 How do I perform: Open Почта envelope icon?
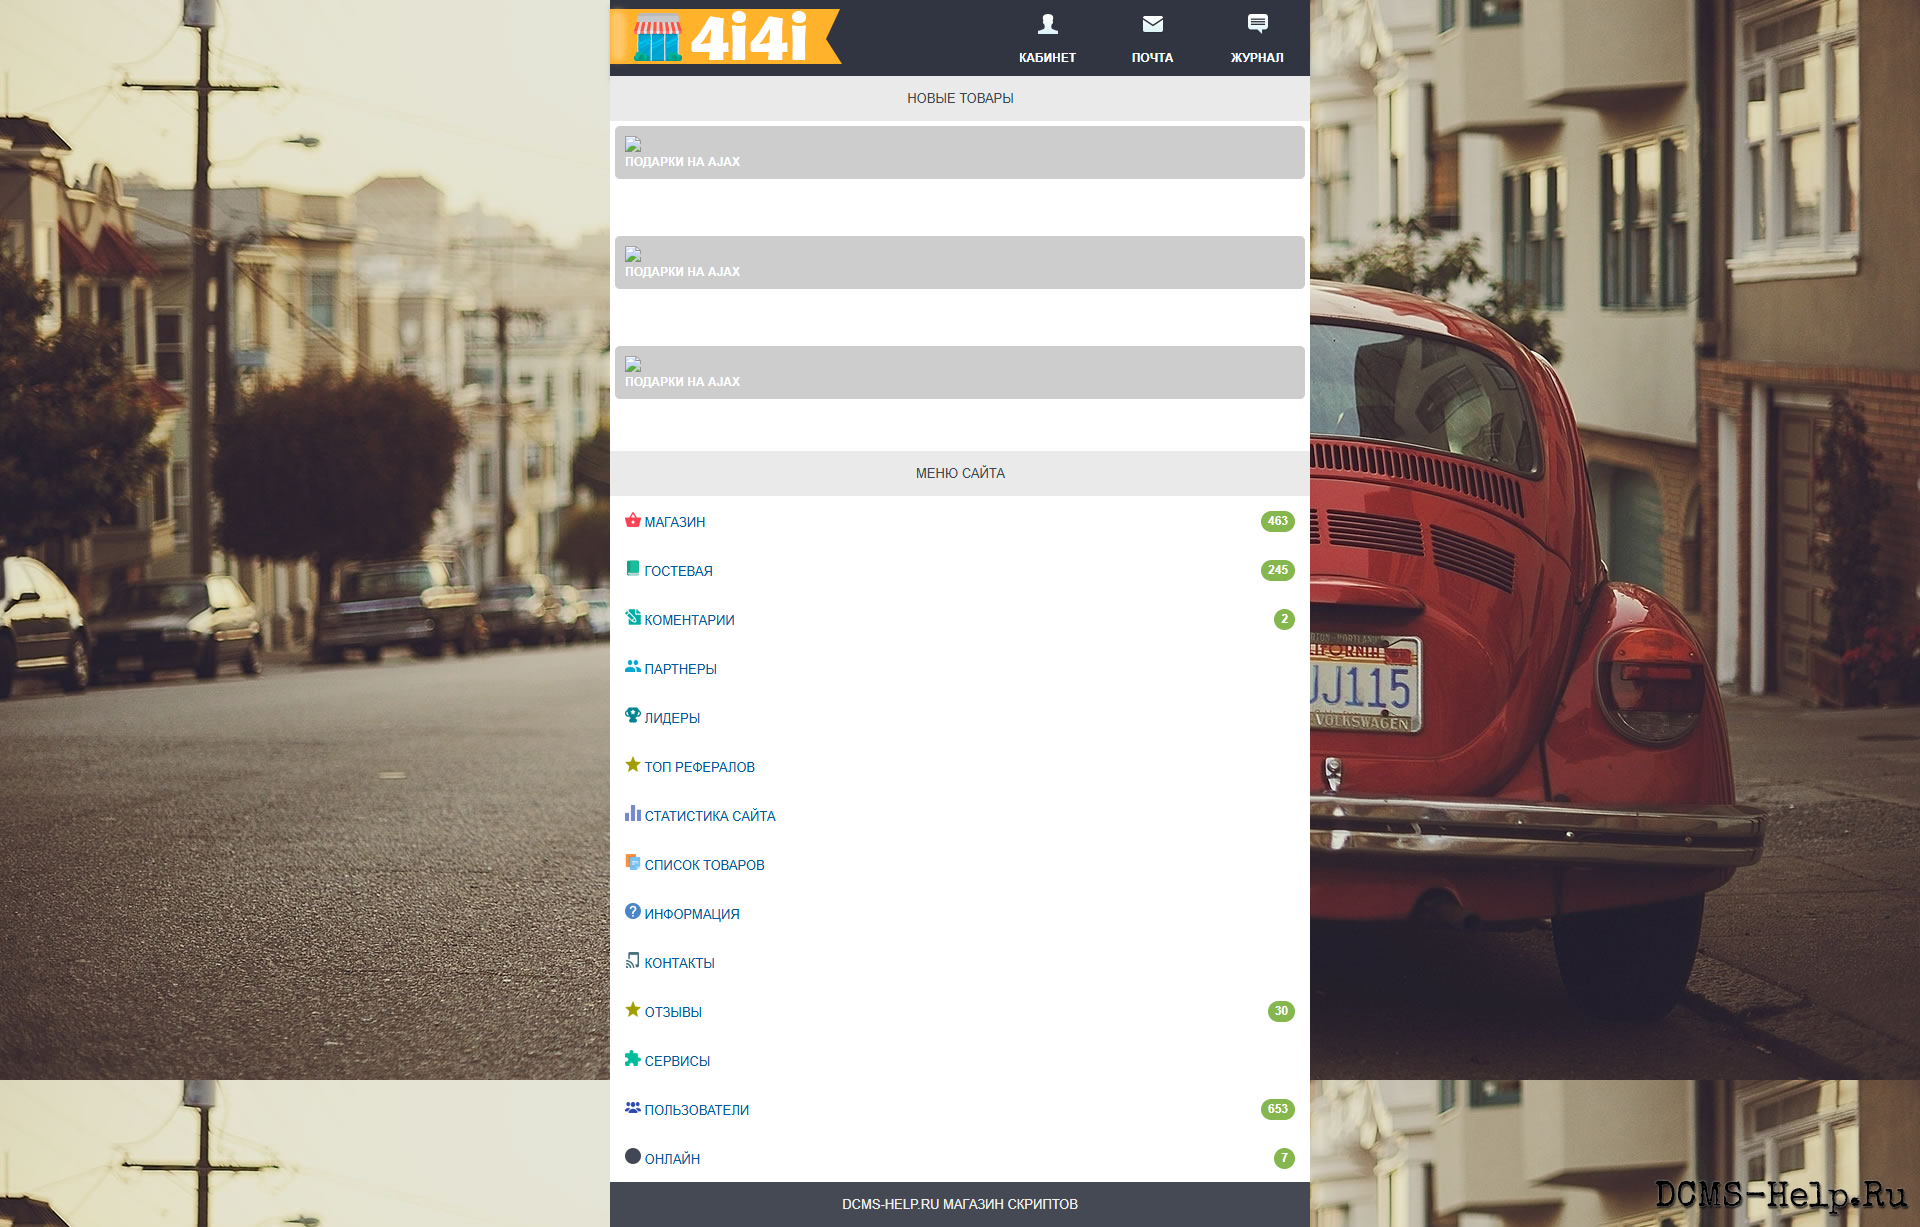pos(1152,24)
